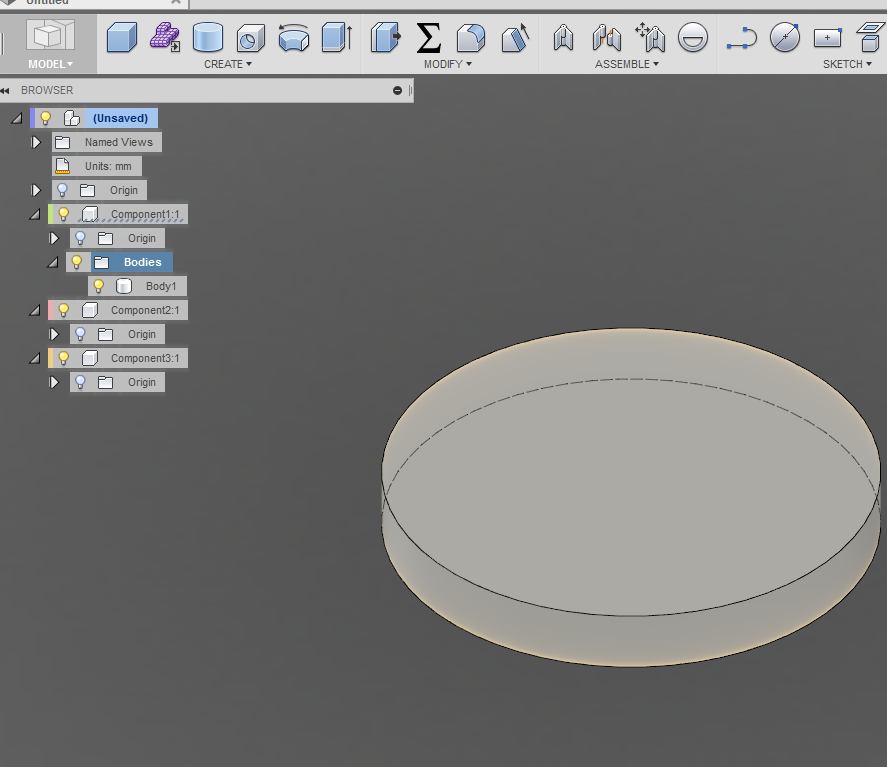This screenshot has width=887, height=767.
Task: Select the Cylinder primitive tool
Action: tap(207, 38)
